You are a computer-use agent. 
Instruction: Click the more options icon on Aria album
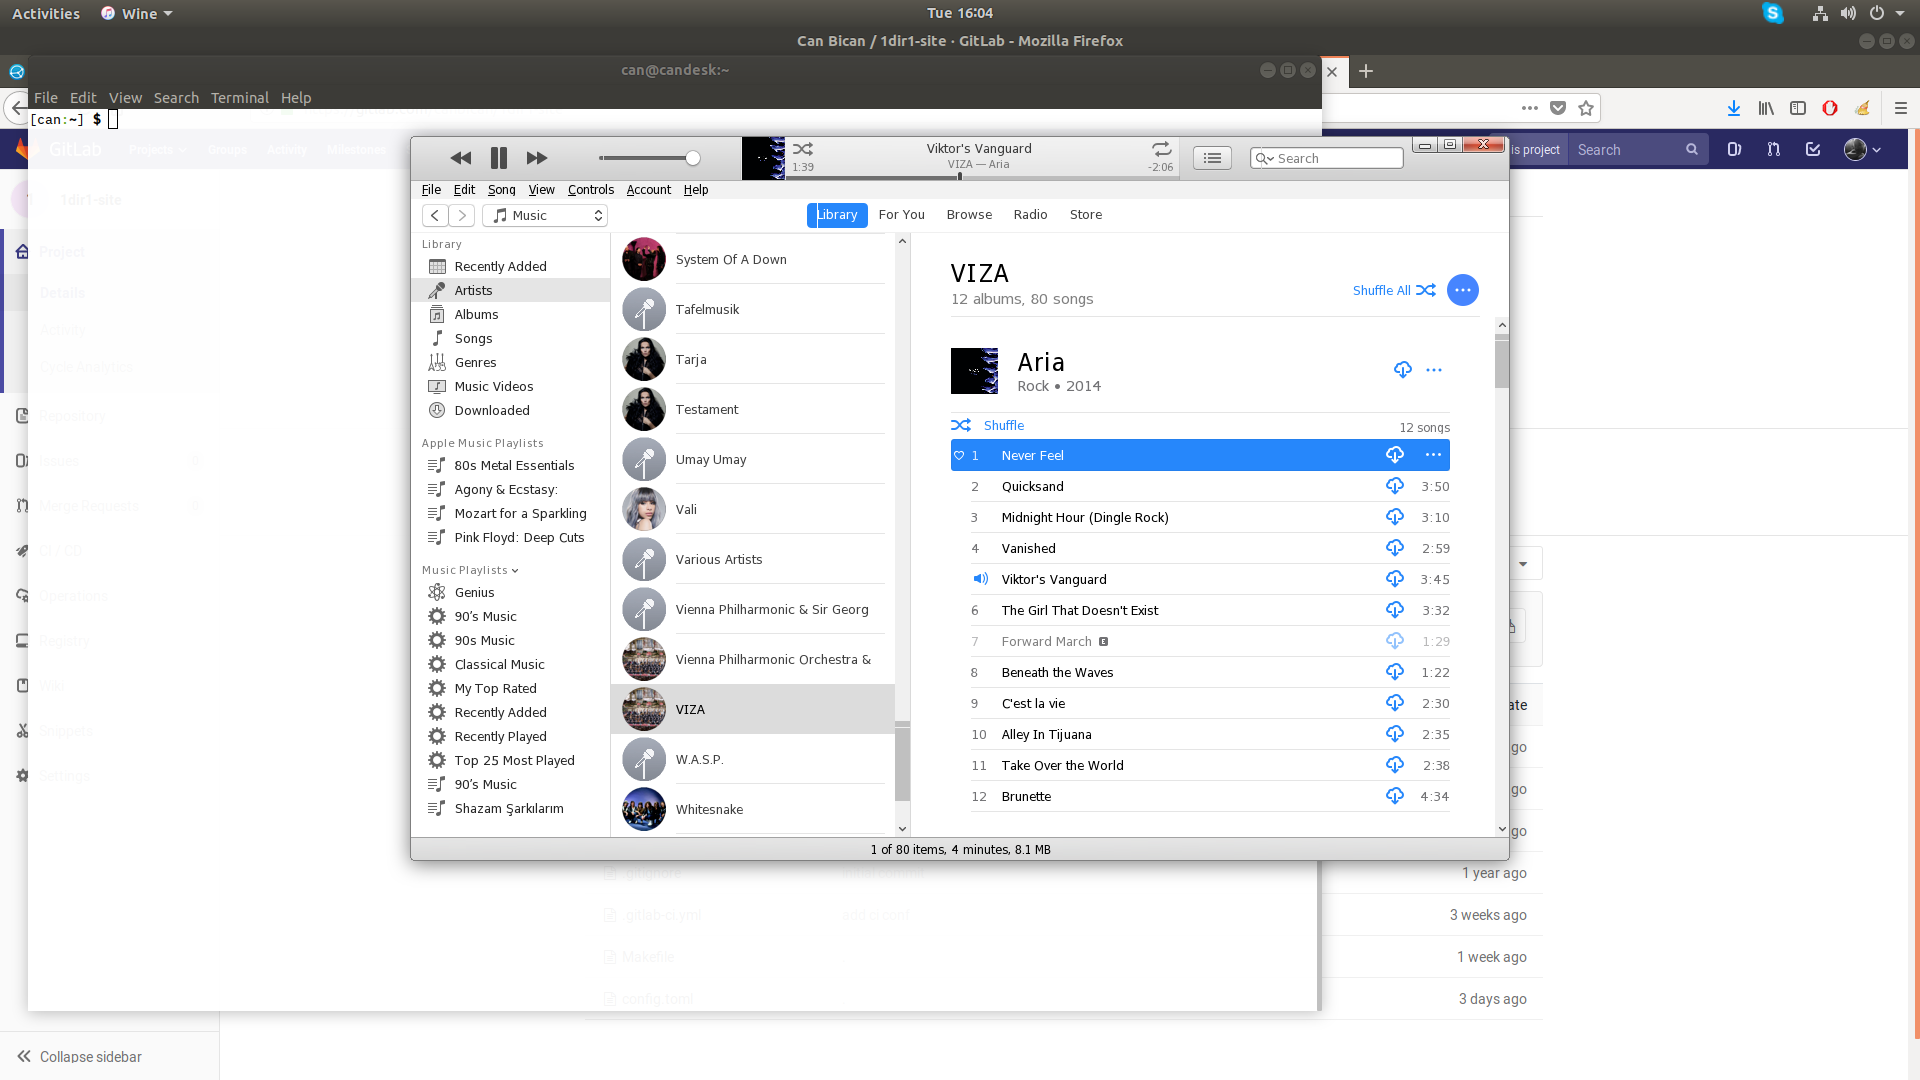click(x=1435, y=369)
